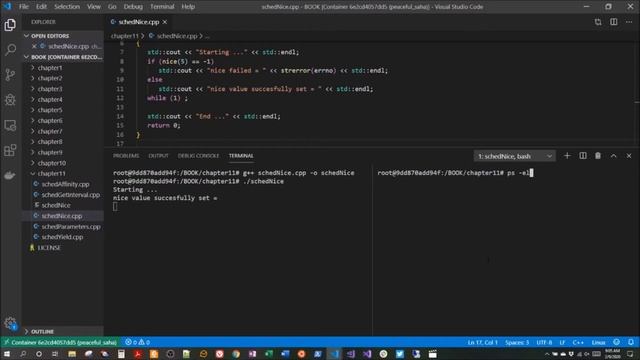Open the Remote Explorer view
Viewport: 640px width, 360px height.
point(10,125)
